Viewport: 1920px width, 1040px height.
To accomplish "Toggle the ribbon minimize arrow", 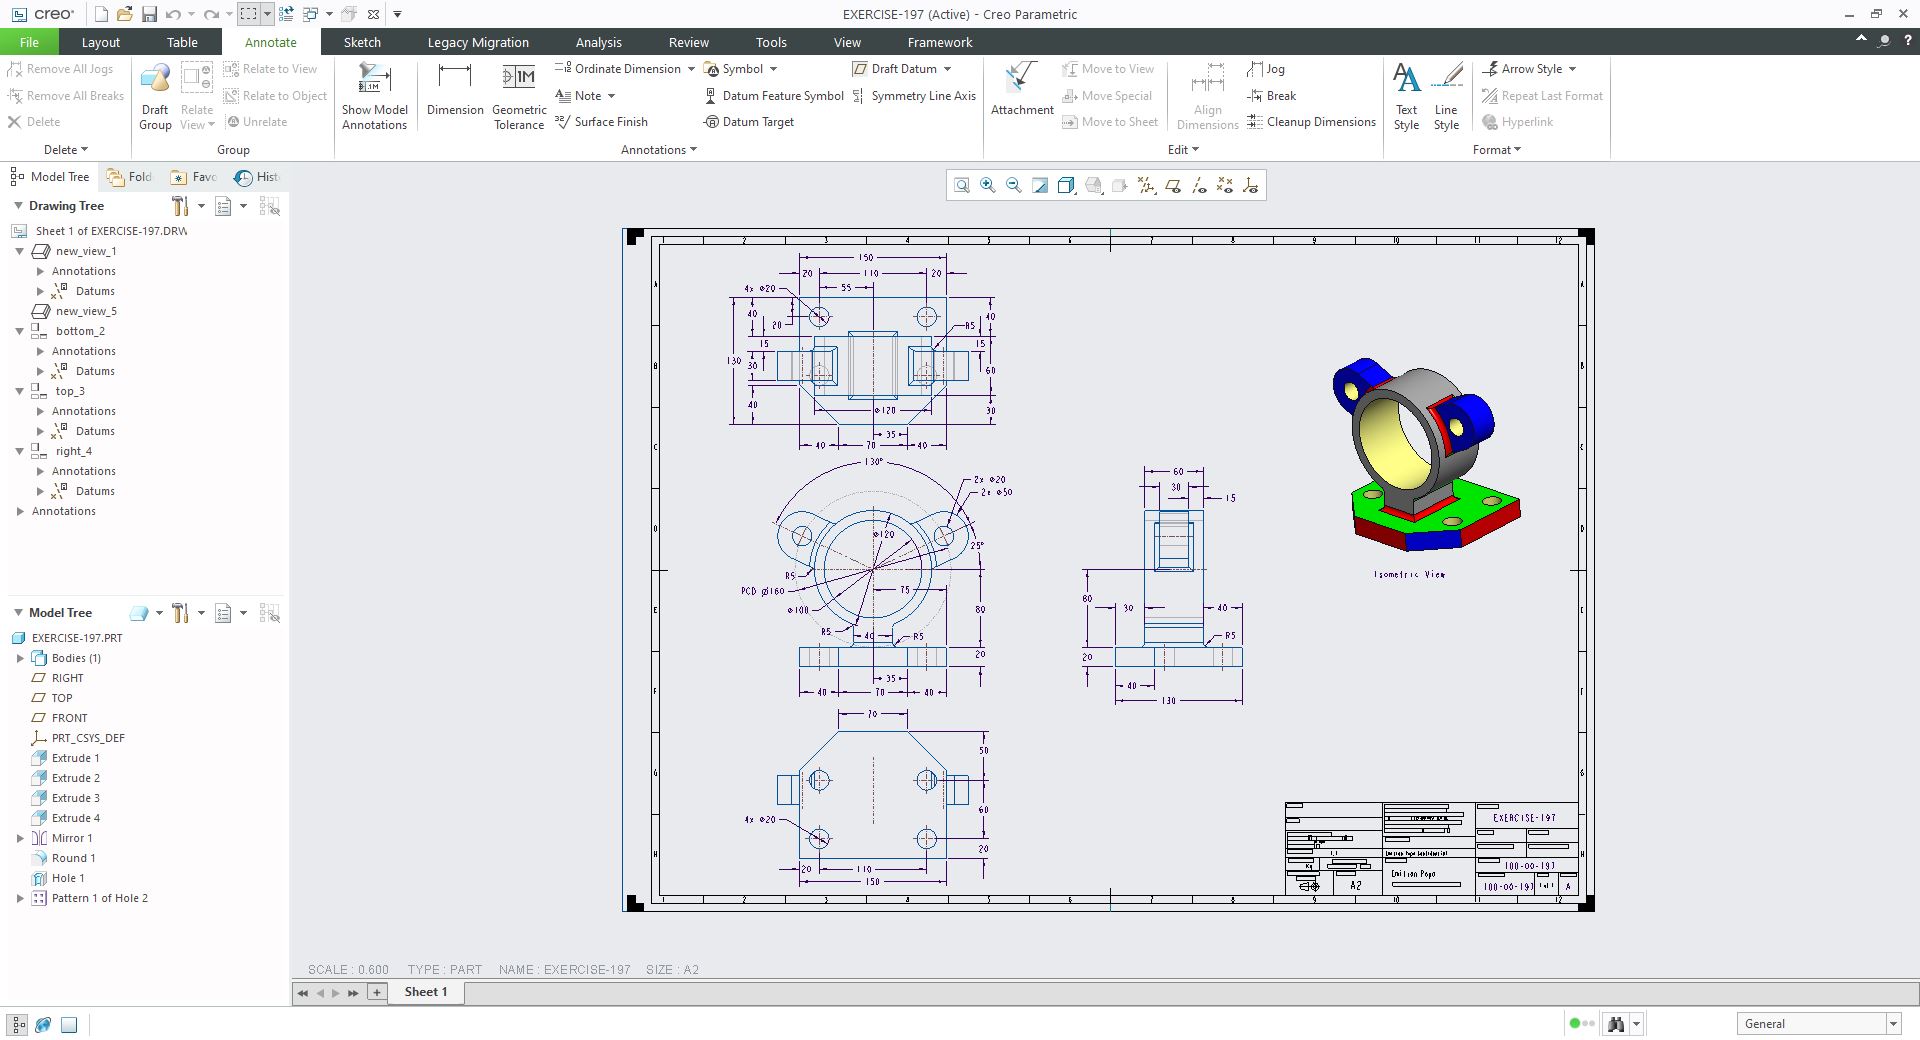I will click(x=1861, y=39).
